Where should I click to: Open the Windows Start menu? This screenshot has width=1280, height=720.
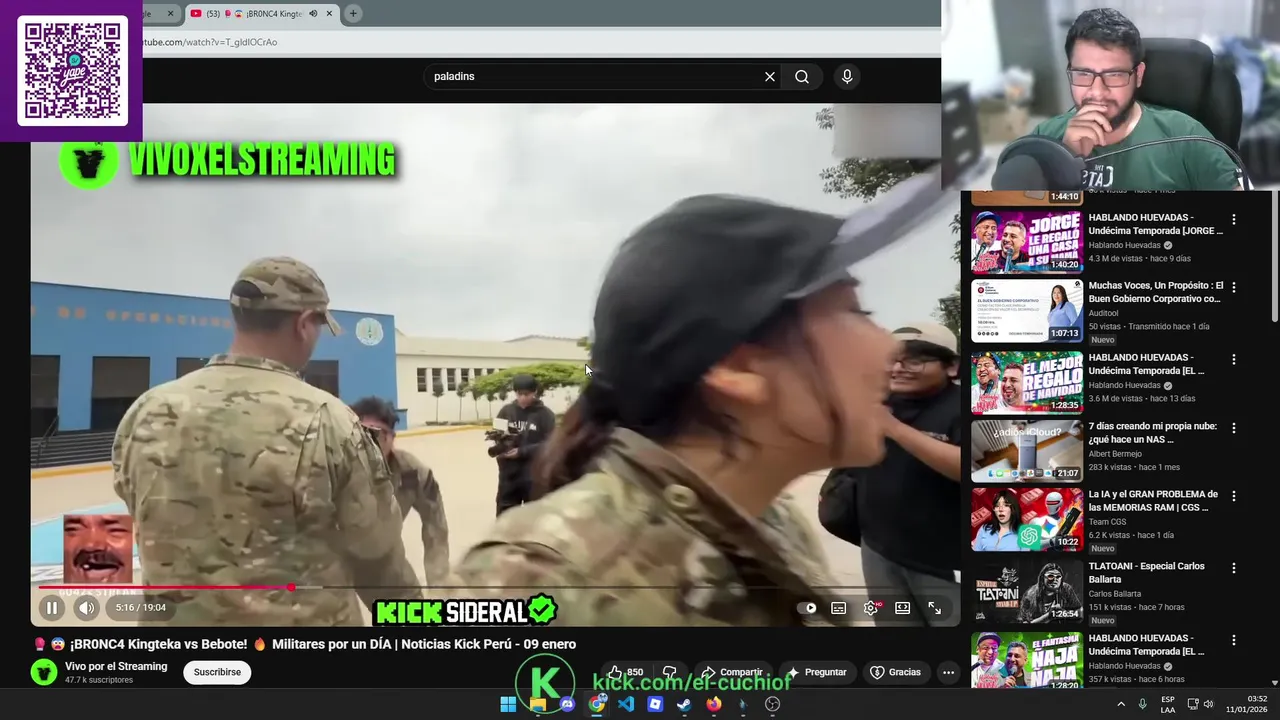[x=508, y=704]
